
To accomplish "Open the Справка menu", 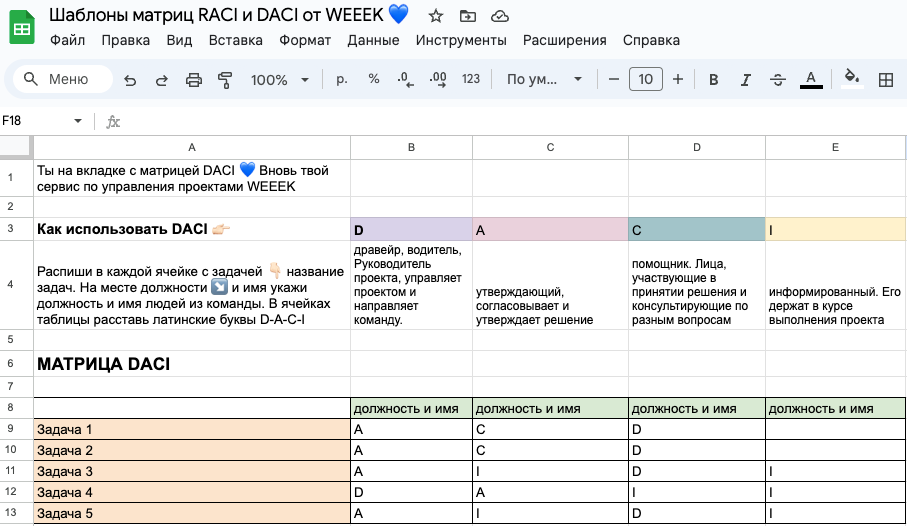I will click(x=651, y=41).
